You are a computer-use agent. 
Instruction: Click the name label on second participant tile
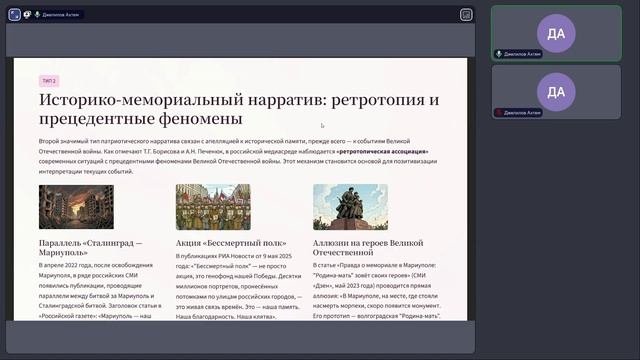522,113
